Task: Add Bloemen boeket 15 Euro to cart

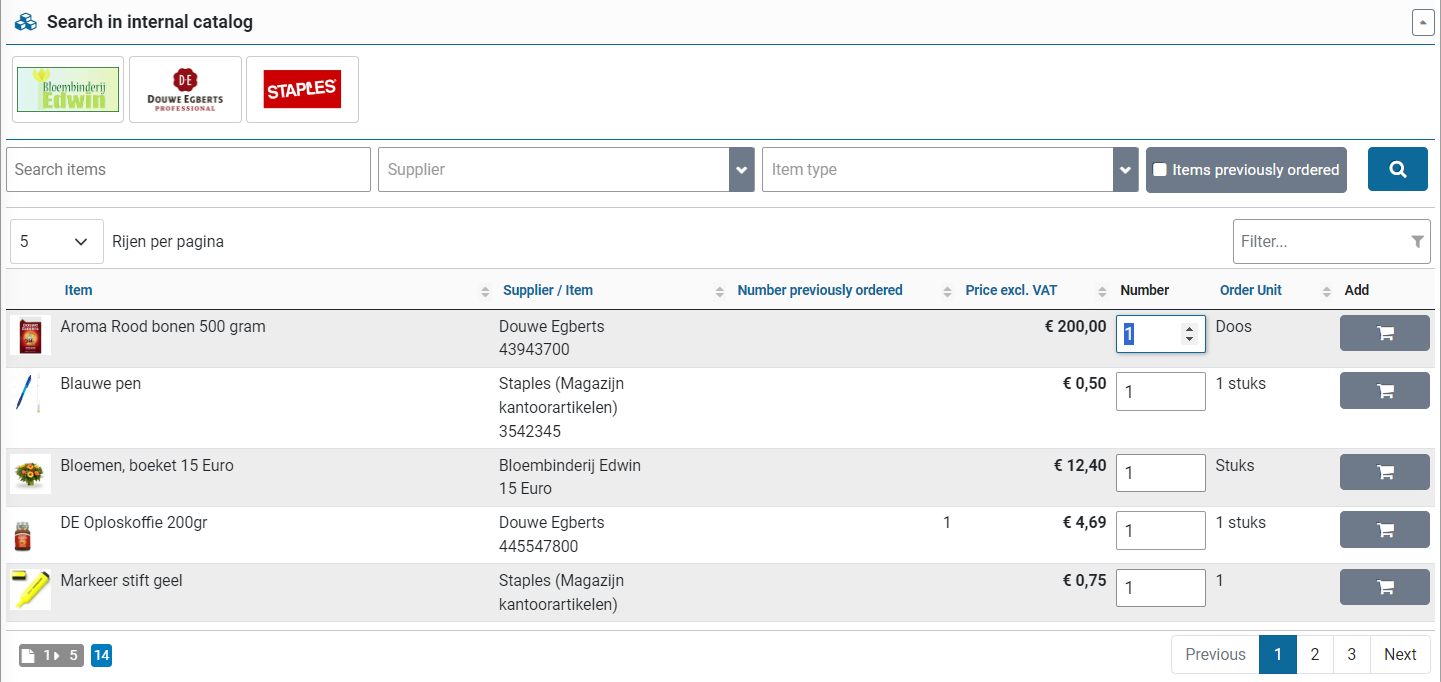Action: (x=1384, y=473)
